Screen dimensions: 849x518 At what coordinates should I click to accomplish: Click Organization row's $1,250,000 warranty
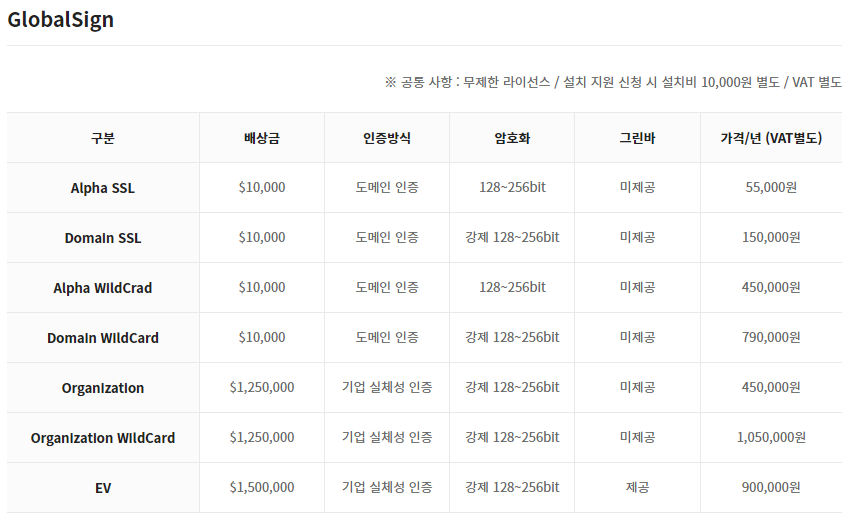point(262,387)
